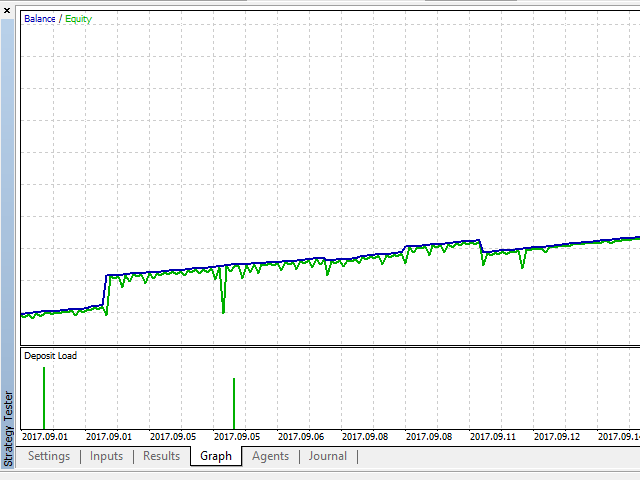Image resolution: width=640 pixels, height=480 pixels.
Task: Click the first 2017.09.08 date label
Action: click(x=365, y=436)
